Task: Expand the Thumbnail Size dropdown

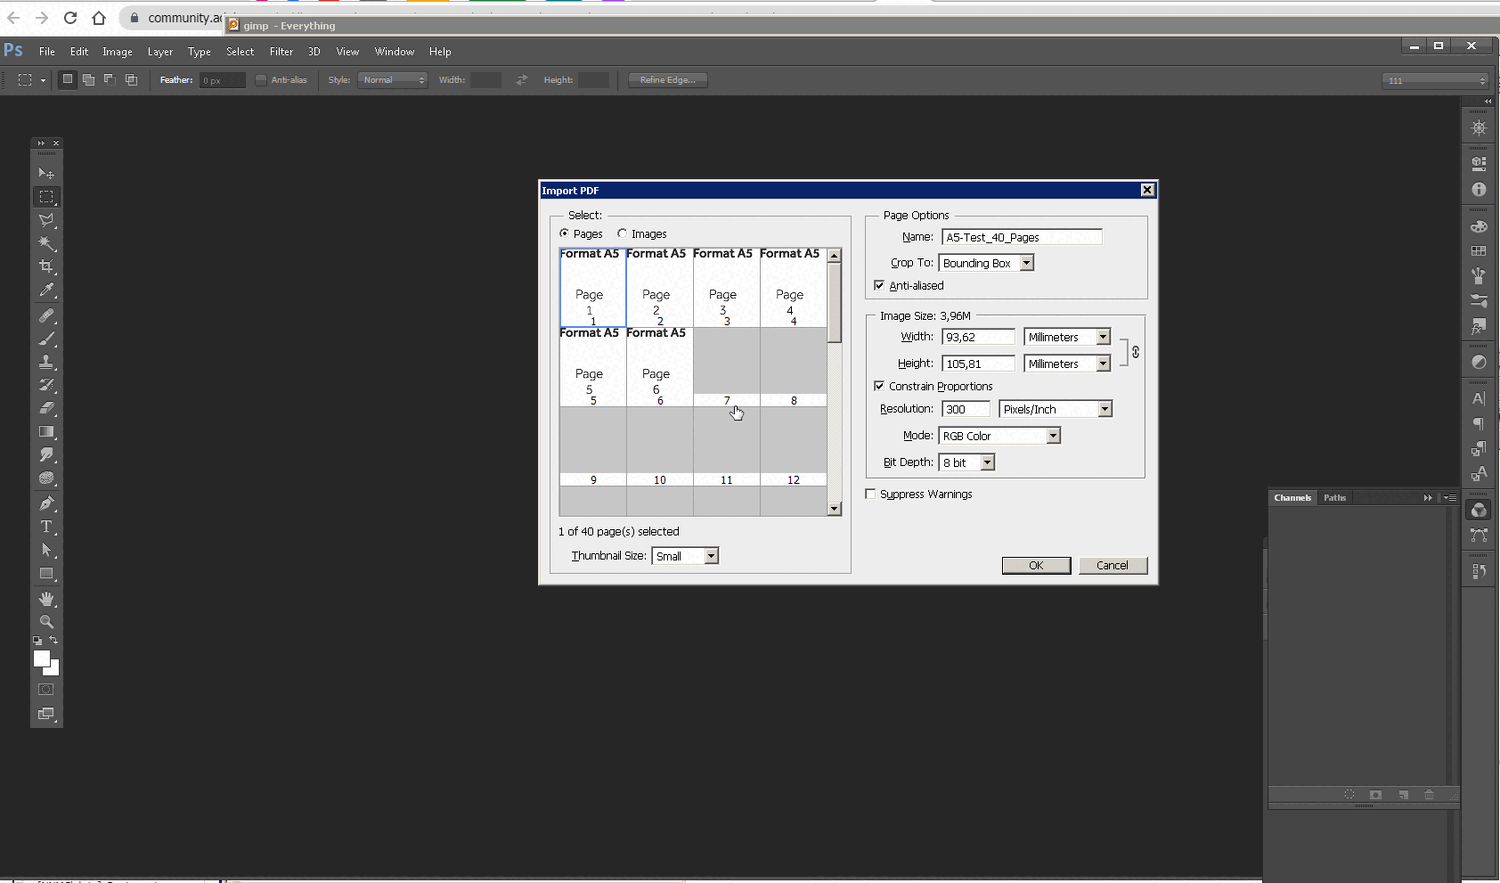Action: pyautogui.click(x=711, y=556)
